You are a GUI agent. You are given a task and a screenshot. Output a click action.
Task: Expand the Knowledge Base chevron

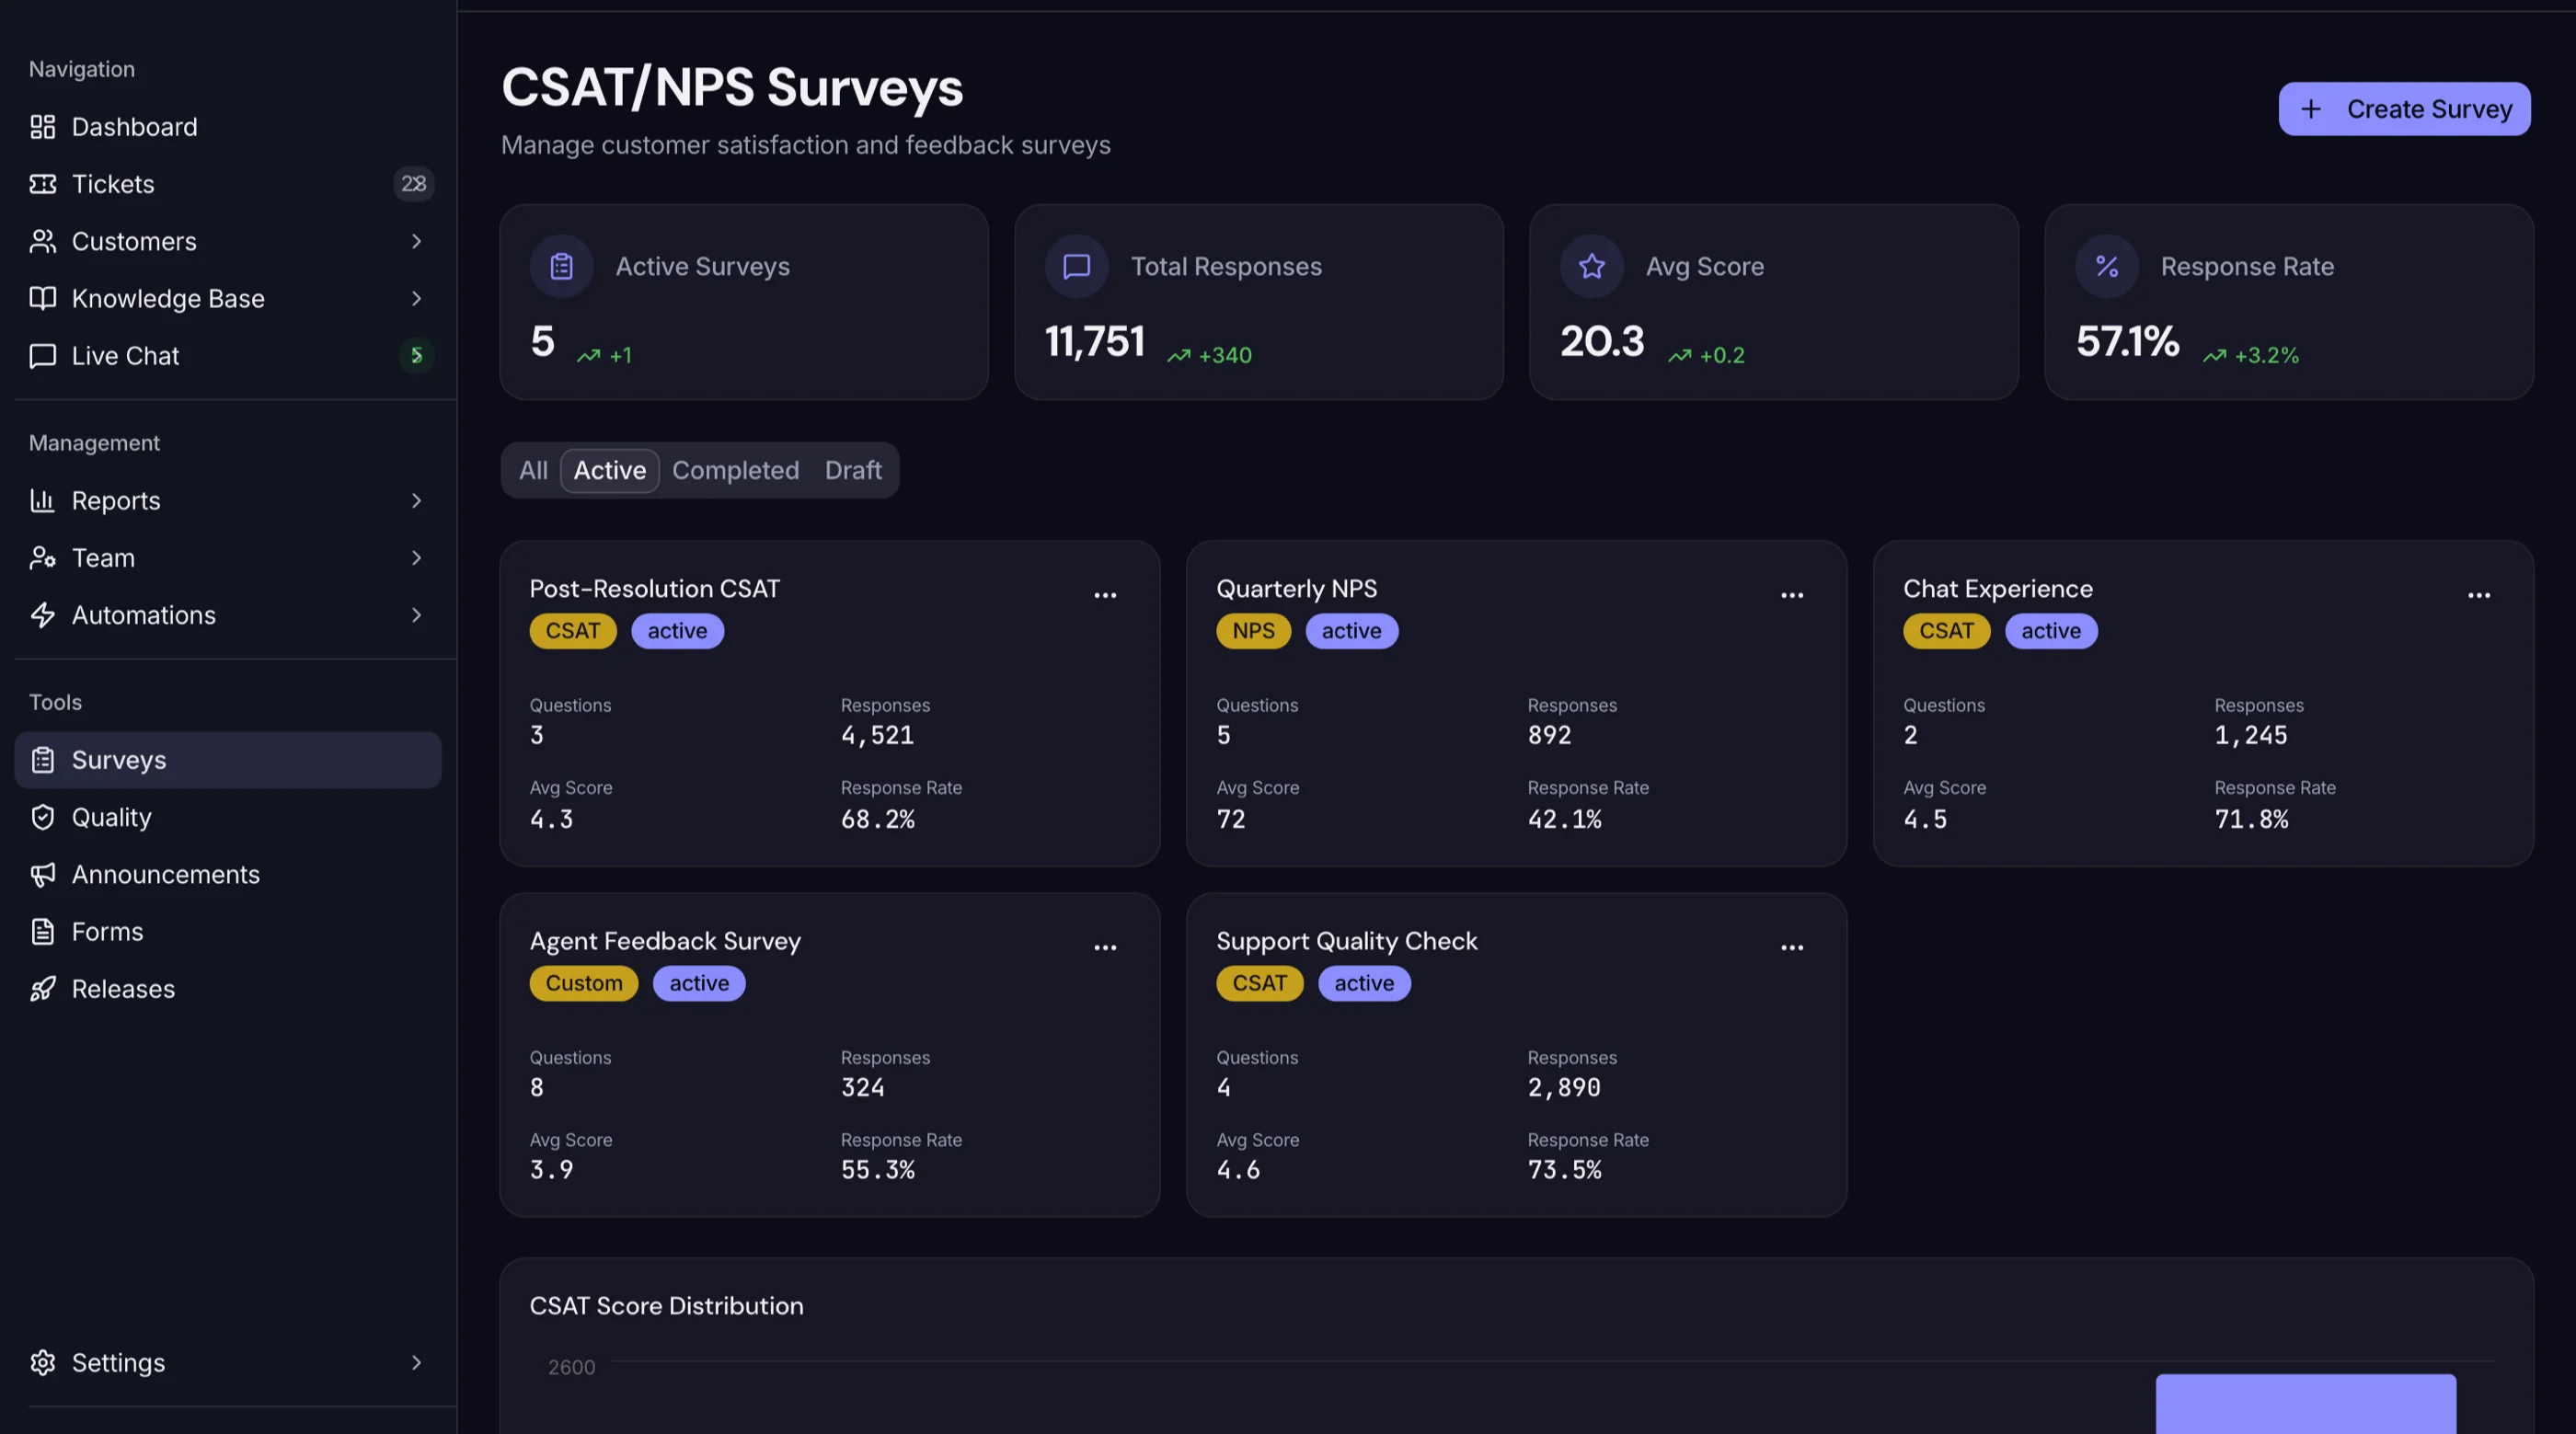(x=416, y=298)
